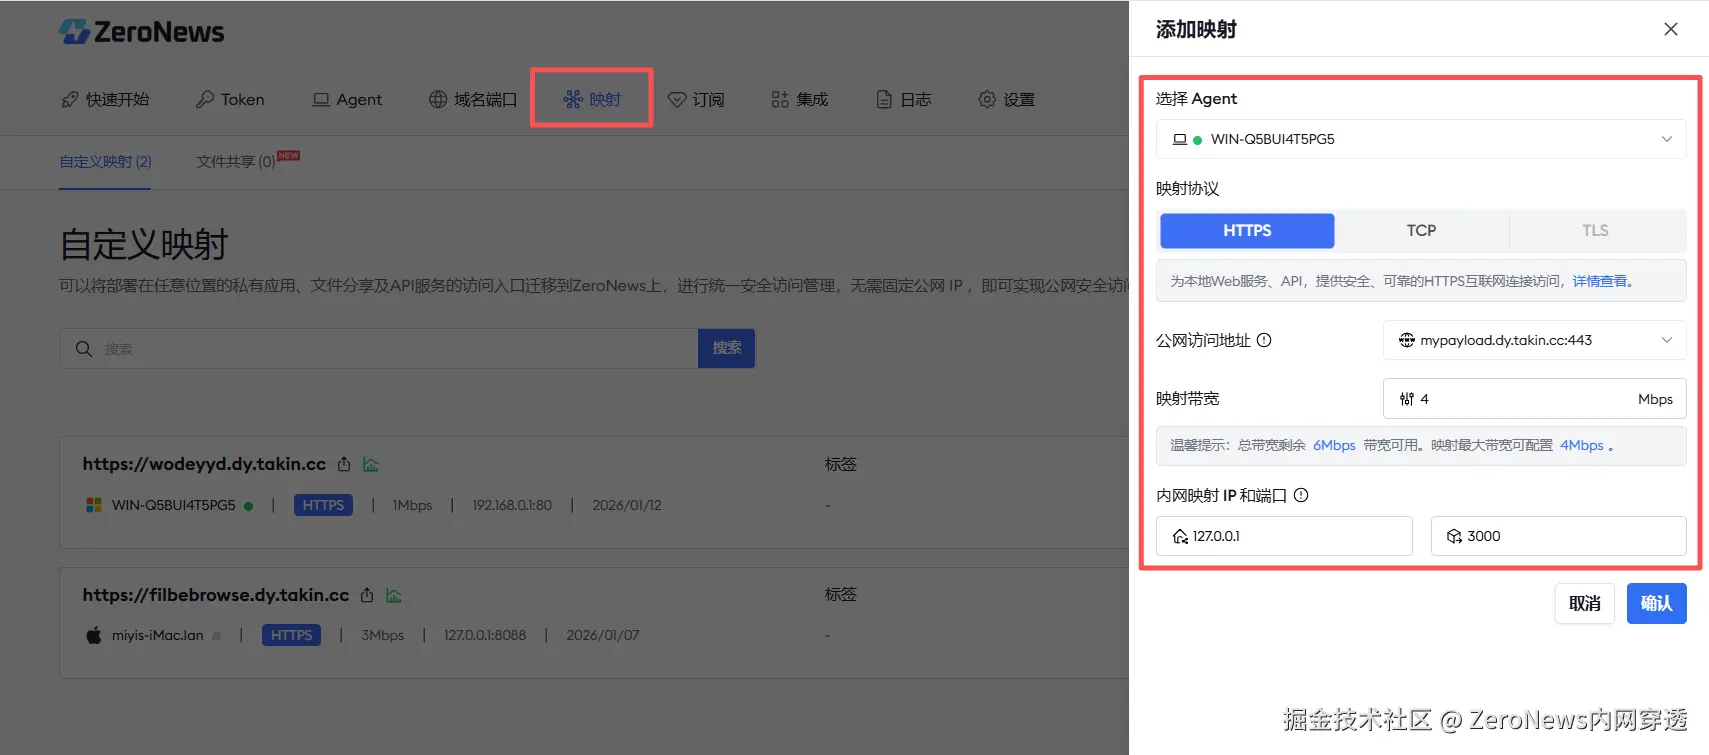Click the info icon beside 内网映射 IP 和端口
The width and height of the screenshot is (1709, 755).
pyautogui.click(x=1301, y=495)
